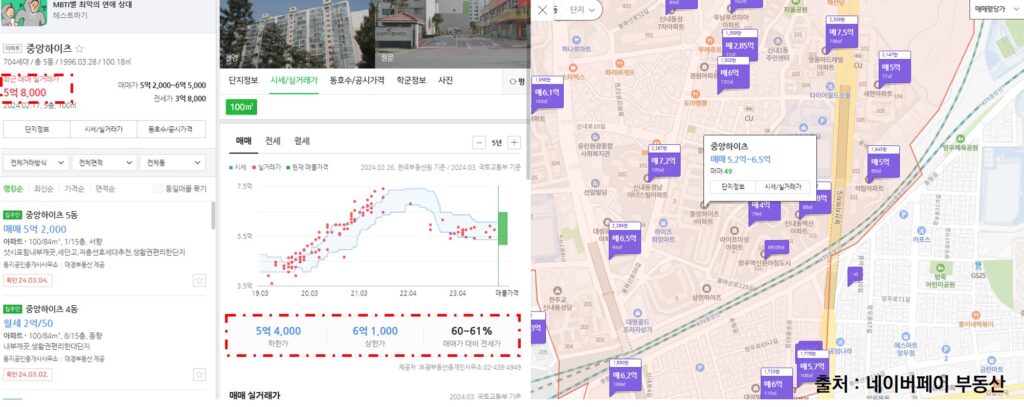Open the 단지 dropdown on the map
The width and height of the screenshot is (1024, 407).
coord(583,10)
